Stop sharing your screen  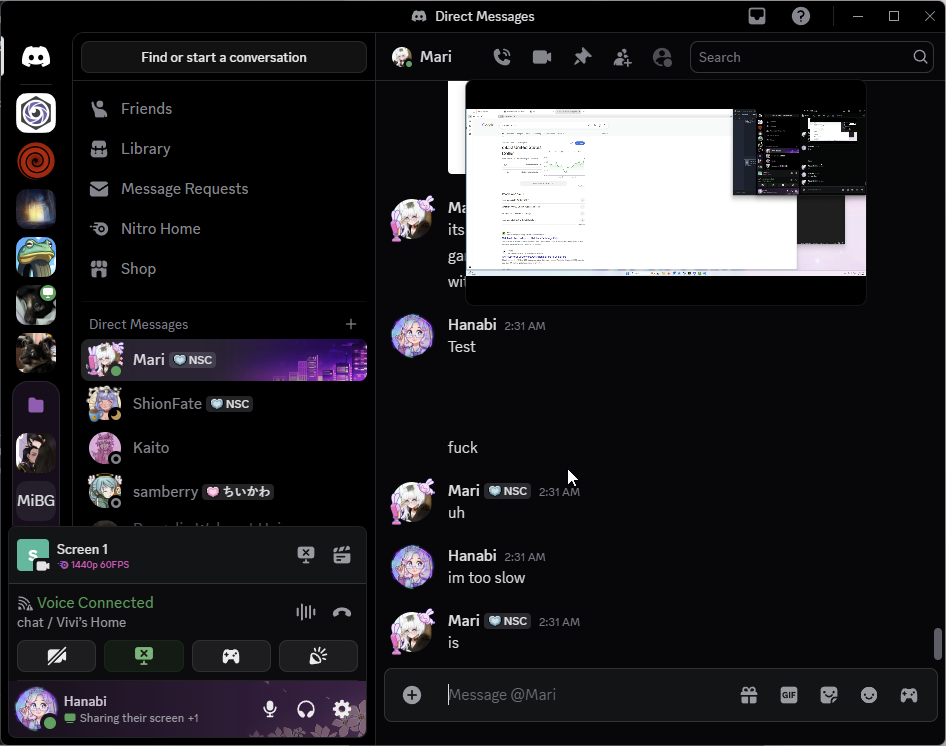pyautogui.click(x=144, y=656)
